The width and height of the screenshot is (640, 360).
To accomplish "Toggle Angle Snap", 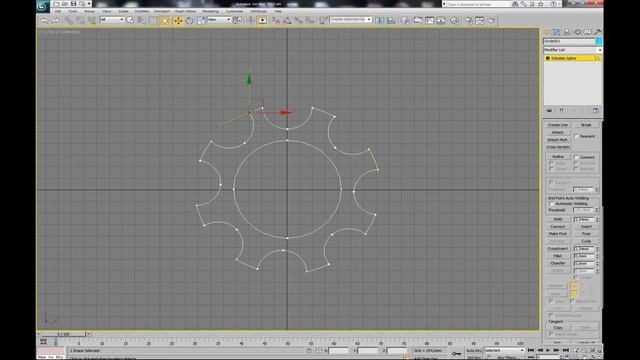I will click(287, 20).
